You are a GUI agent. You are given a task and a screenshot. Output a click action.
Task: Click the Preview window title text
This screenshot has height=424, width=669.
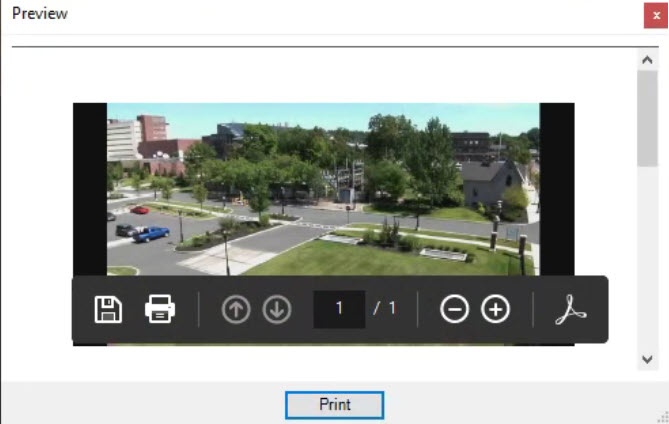40,14
